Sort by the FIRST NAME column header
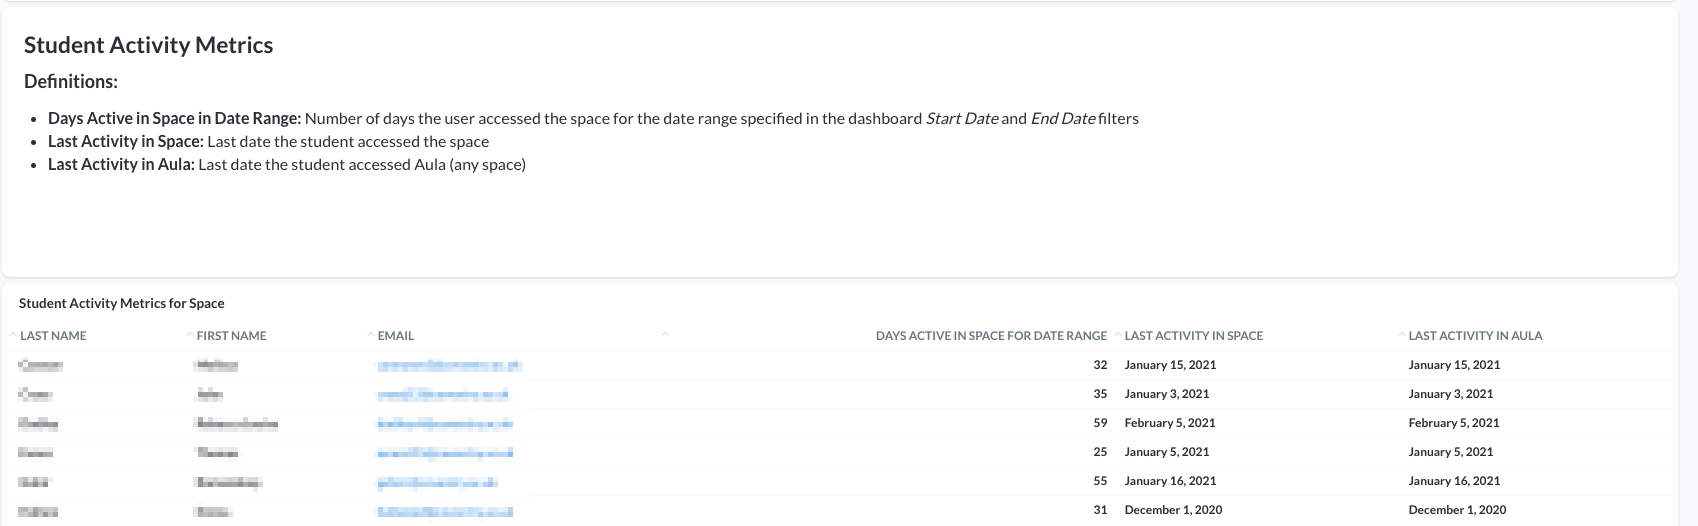The width and height of the screenshot is (1698, 526). pos(231,336)
